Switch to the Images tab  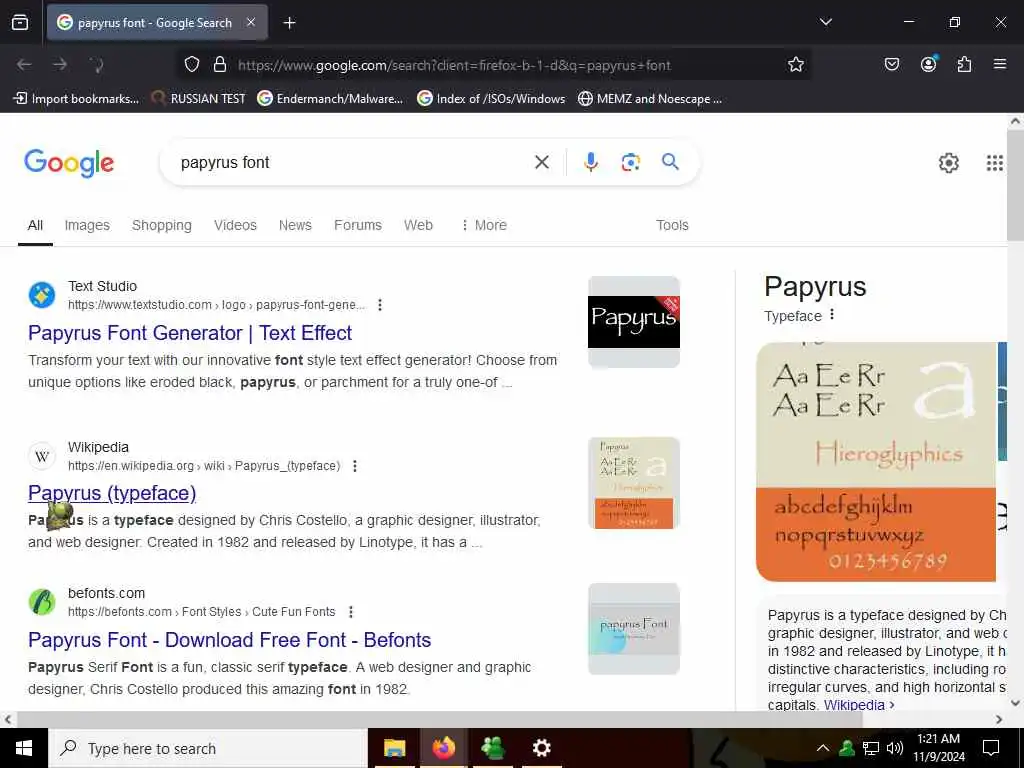87,225
